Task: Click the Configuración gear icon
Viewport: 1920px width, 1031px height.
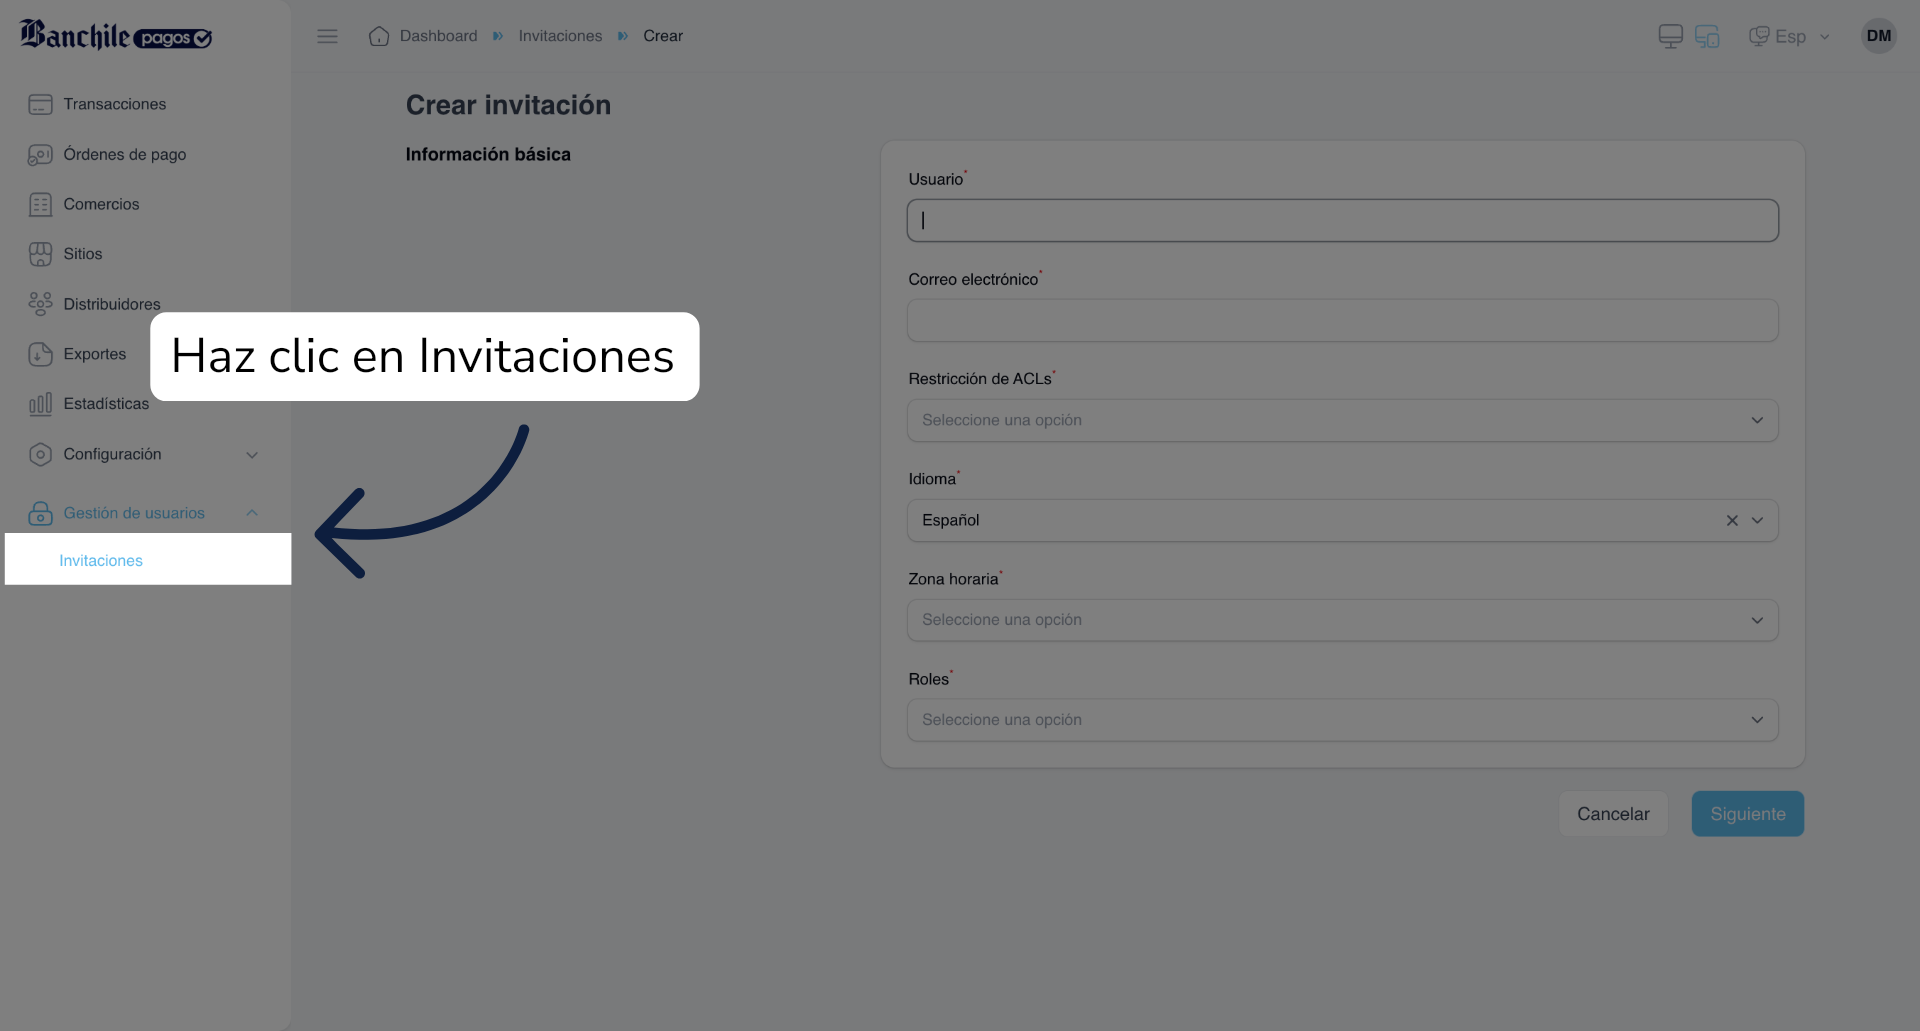Action: [40, 454]
